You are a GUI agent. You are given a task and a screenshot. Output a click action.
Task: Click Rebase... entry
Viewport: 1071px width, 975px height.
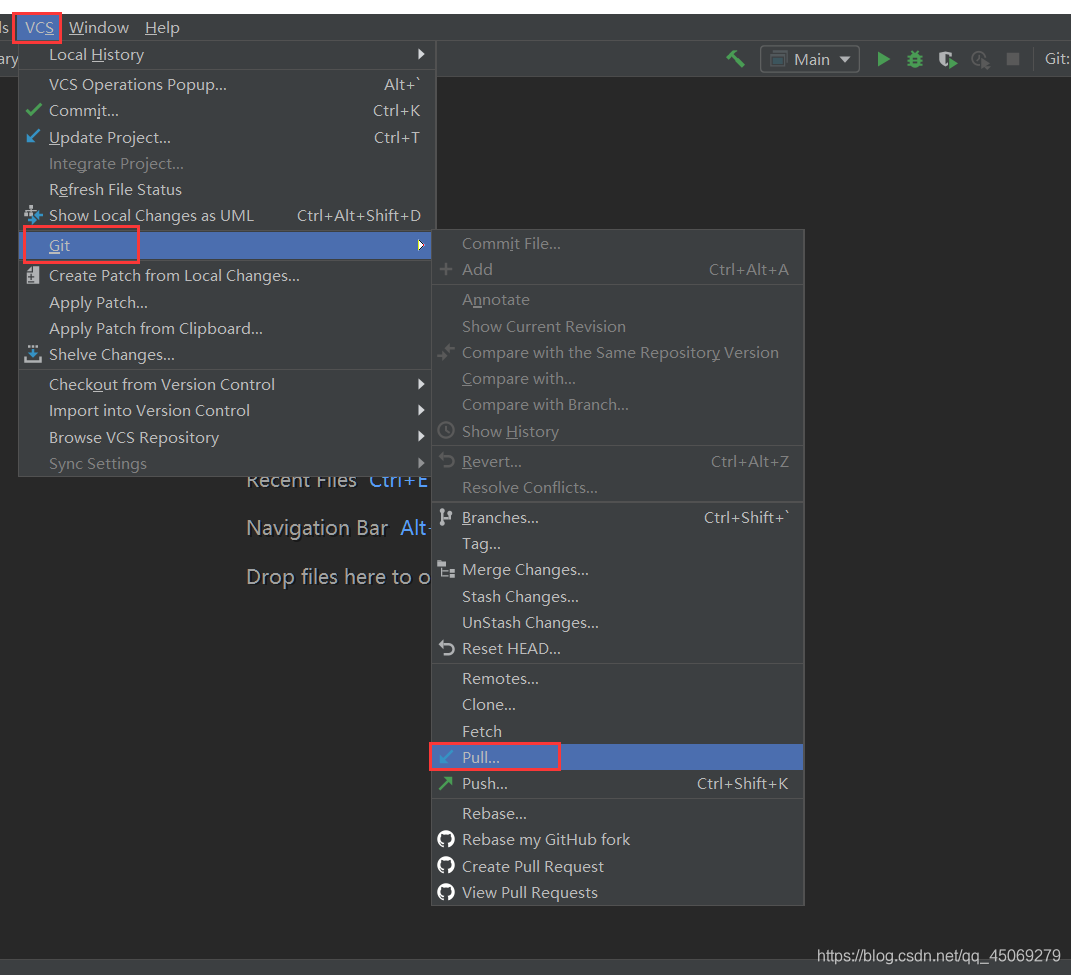point(617,814)
